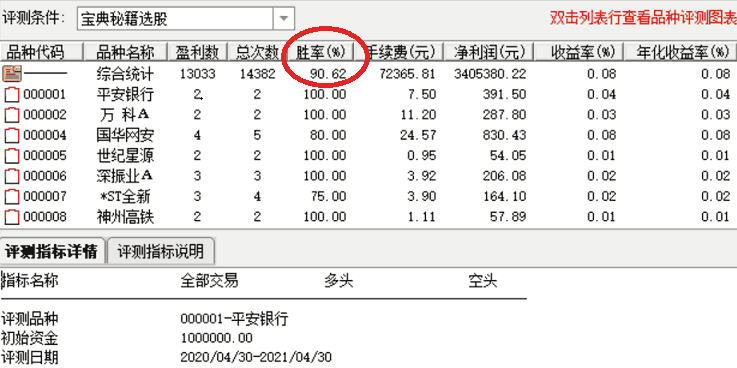Viewport: 737px width, 368px height.
Task: Select the 神州高铁 row name
Action: 125,217
